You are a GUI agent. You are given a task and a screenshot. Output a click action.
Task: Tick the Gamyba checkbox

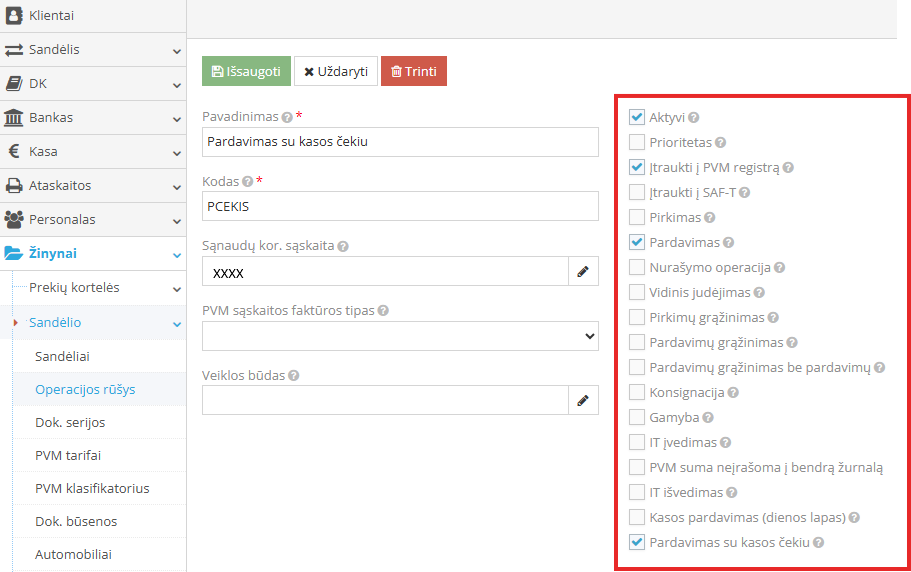click(x=637, y=417)
